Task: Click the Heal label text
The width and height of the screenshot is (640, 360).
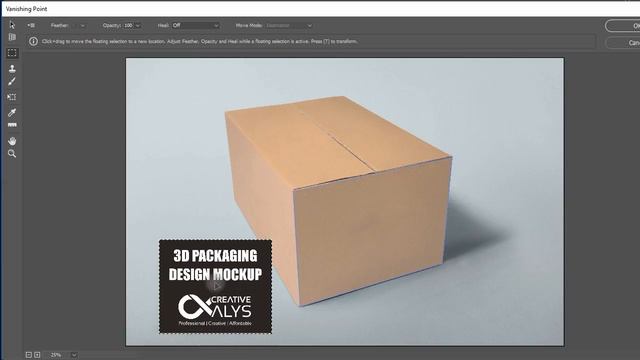Action: pos(163,25)
